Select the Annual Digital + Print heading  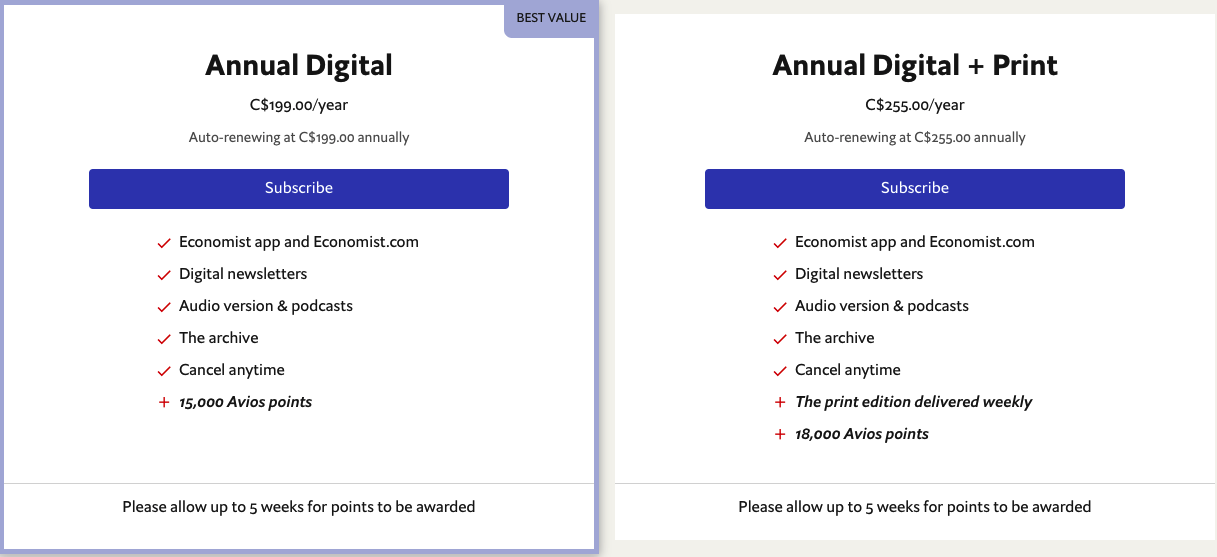tap(914, 66)
